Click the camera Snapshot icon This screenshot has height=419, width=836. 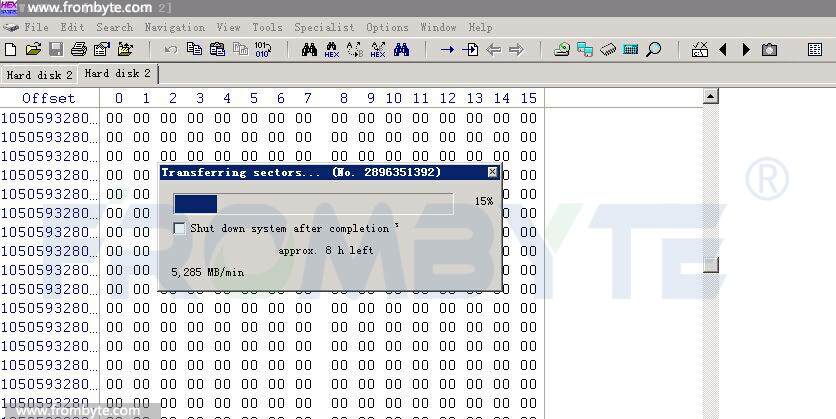769,50
